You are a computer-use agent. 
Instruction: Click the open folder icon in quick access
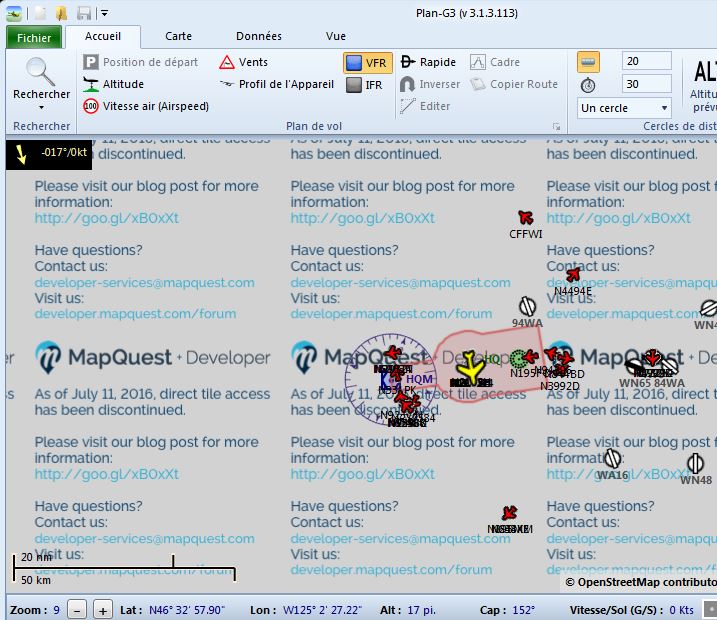tap(62, 13)
